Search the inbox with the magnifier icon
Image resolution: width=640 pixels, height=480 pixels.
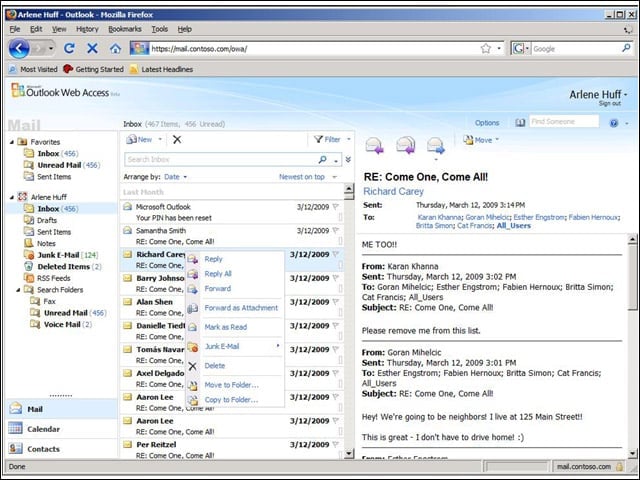322,159
